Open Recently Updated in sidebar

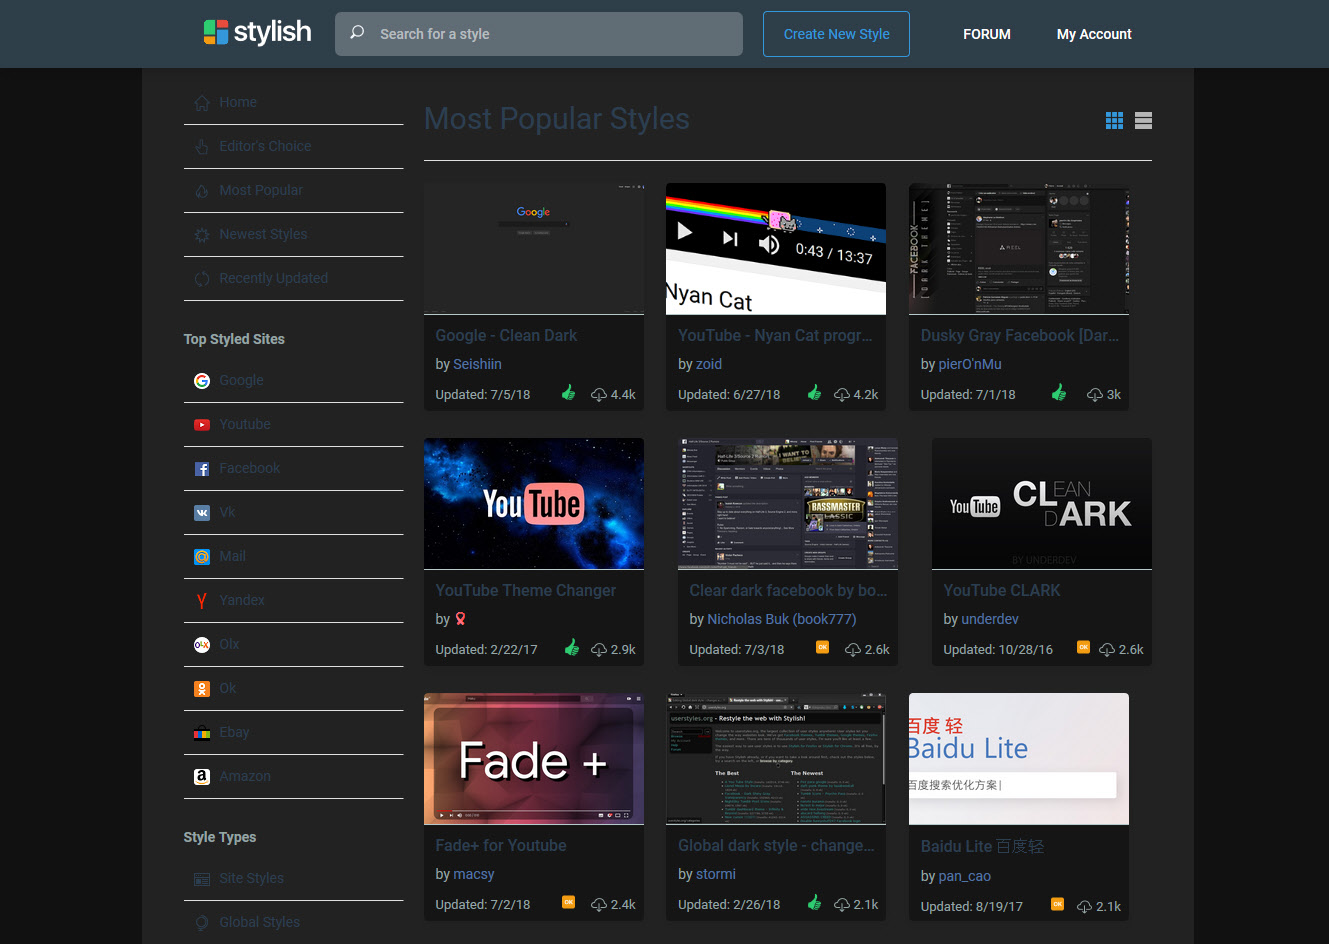pyautogui.click(x=274, y=278)
